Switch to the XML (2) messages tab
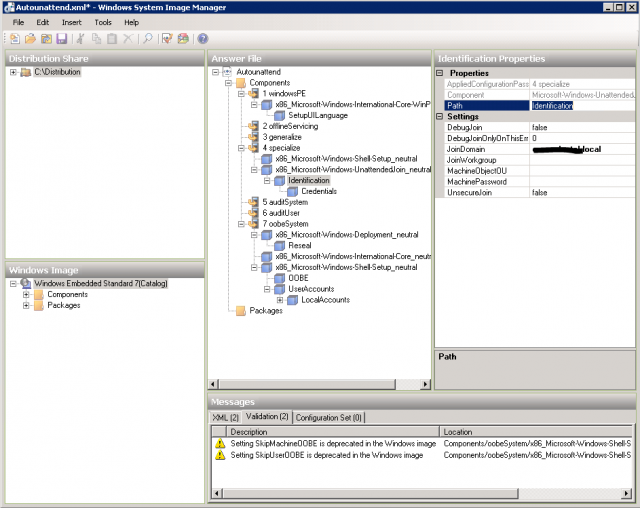640x508 pixels. tap(225, 417)
